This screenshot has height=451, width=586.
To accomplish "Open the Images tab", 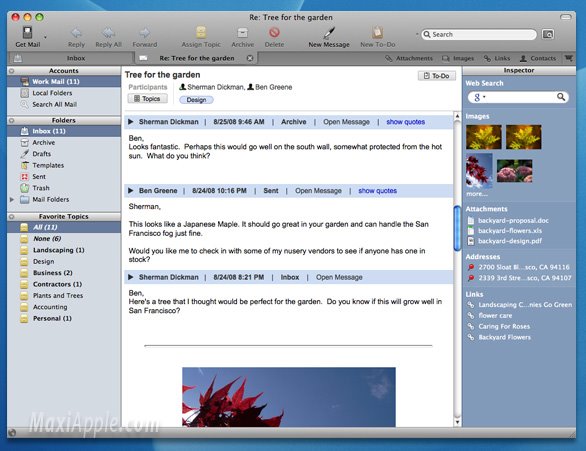I will coord(458,58).
